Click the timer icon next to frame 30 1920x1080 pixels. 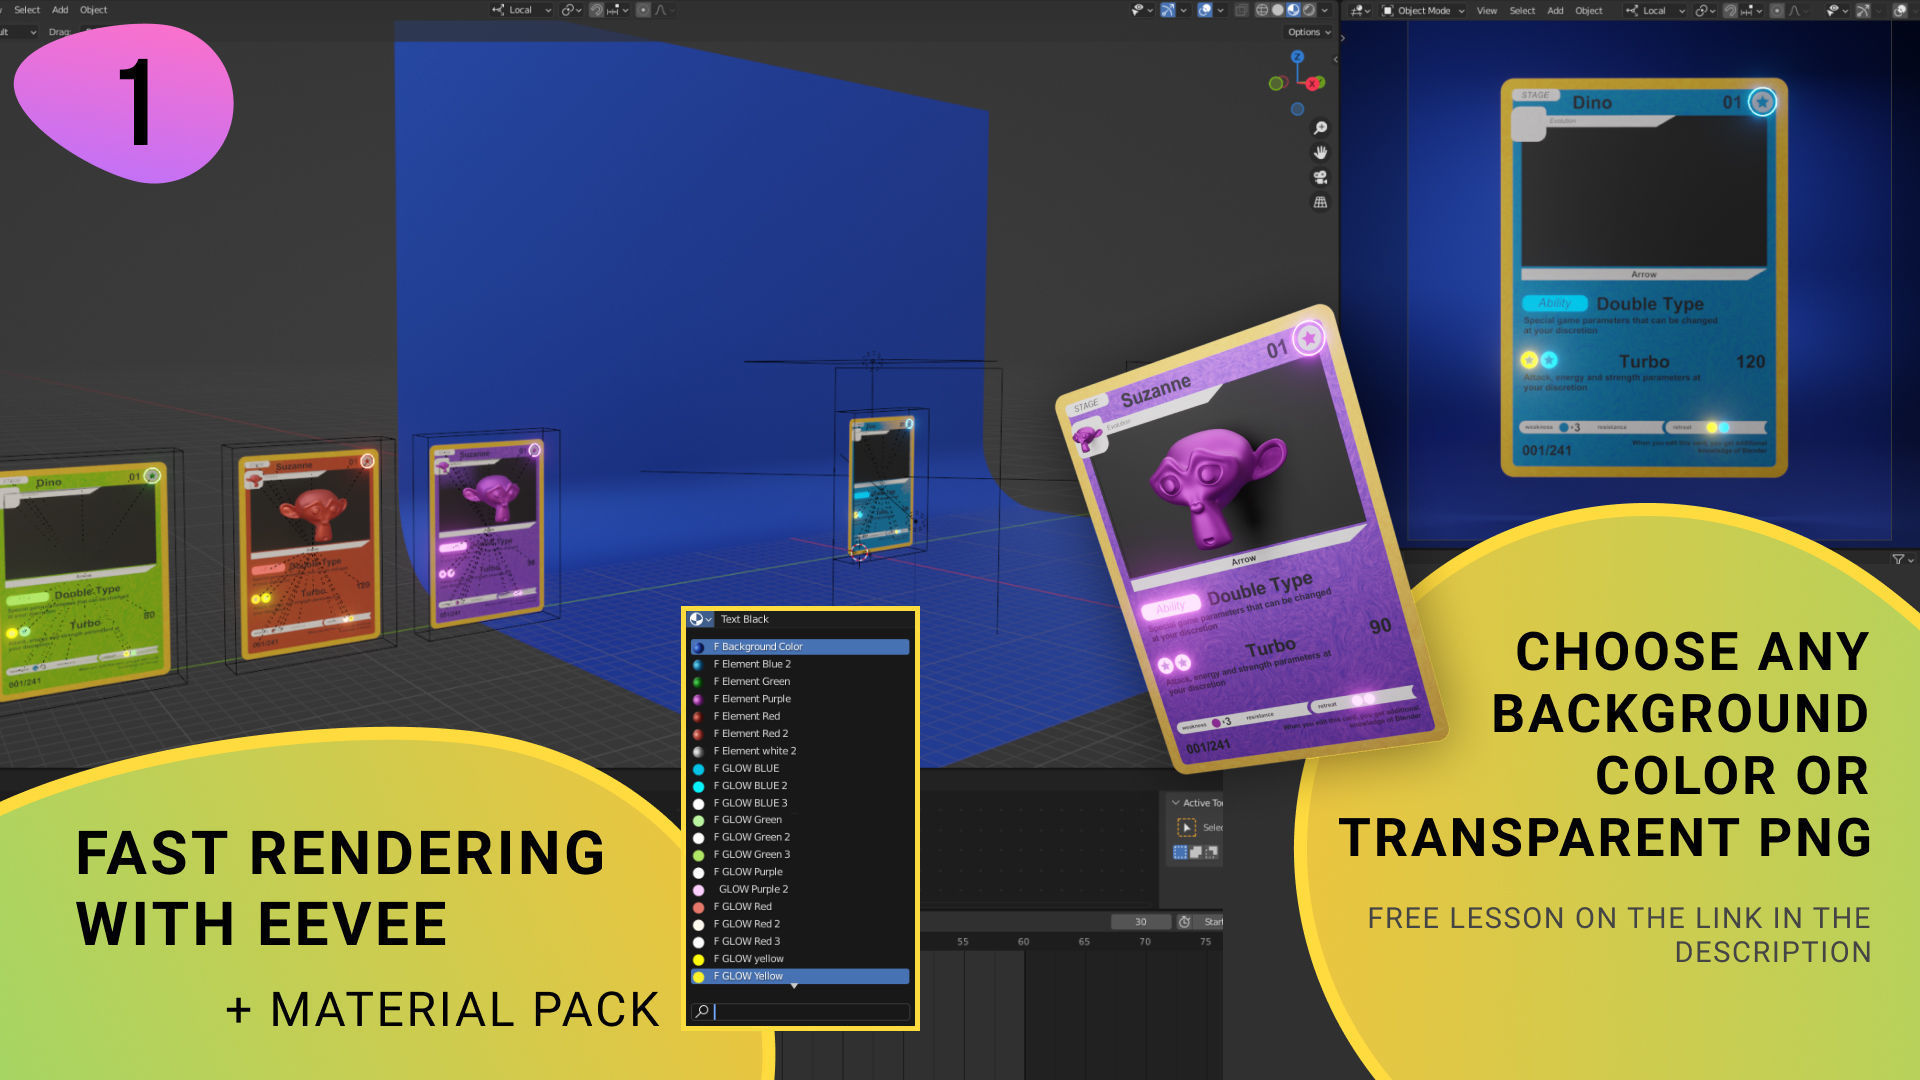pos(1185,922)
